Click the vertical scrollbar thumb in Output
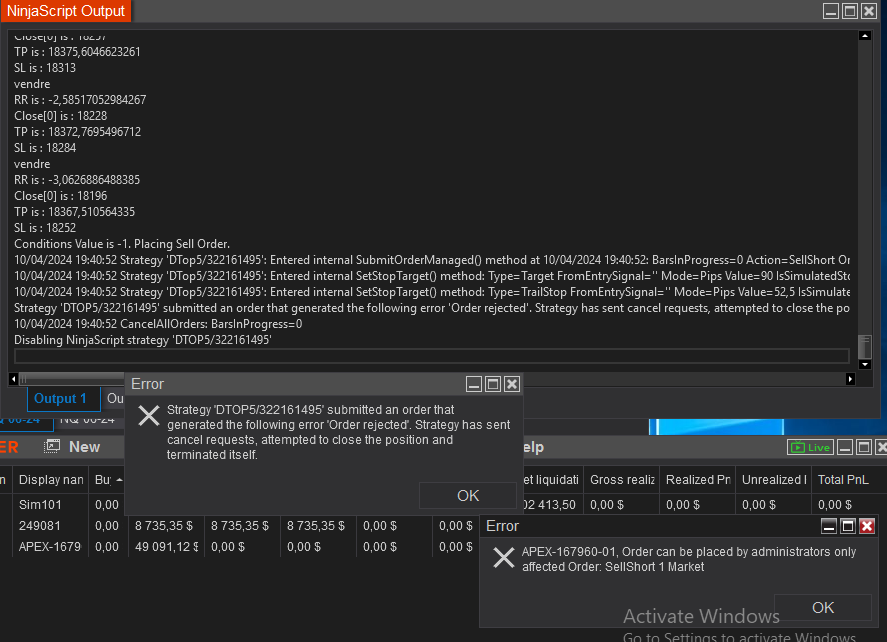Image resolution: width=887 pixels, height=642 pixels. pyautogui.click(x=864, y=346)
